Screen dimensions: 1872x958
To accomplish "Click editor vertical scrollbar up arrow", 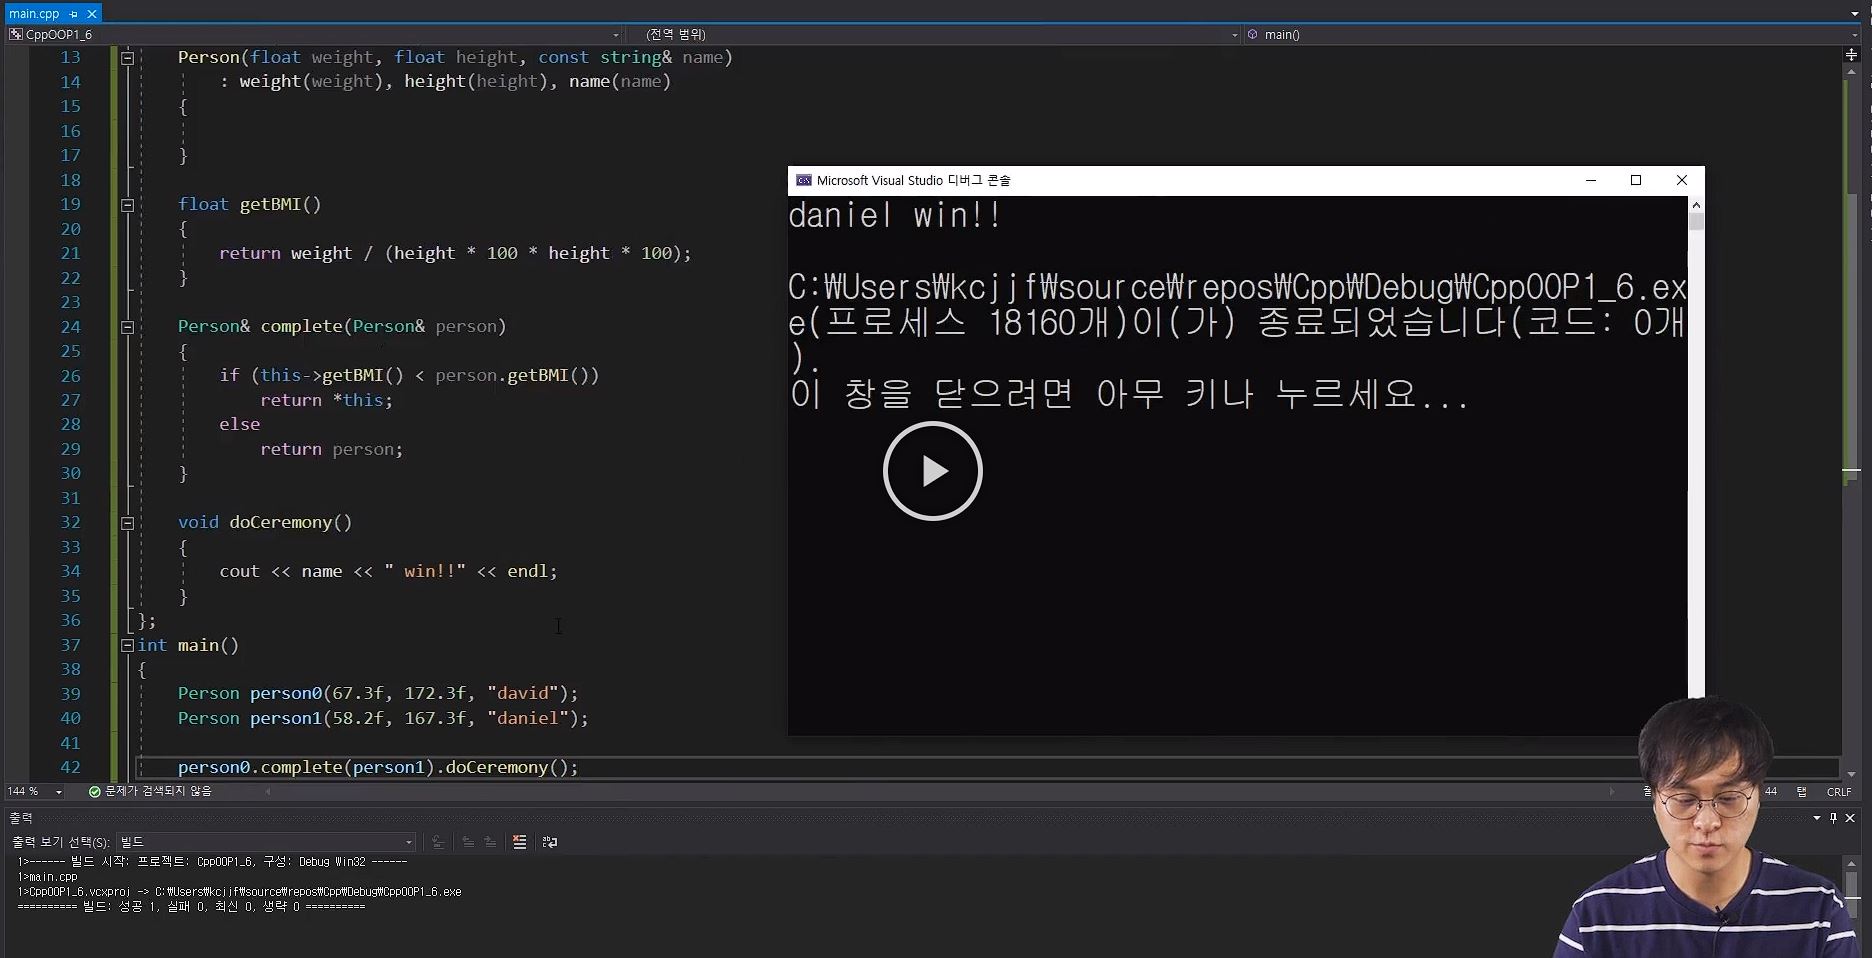I will point(1851,73).
